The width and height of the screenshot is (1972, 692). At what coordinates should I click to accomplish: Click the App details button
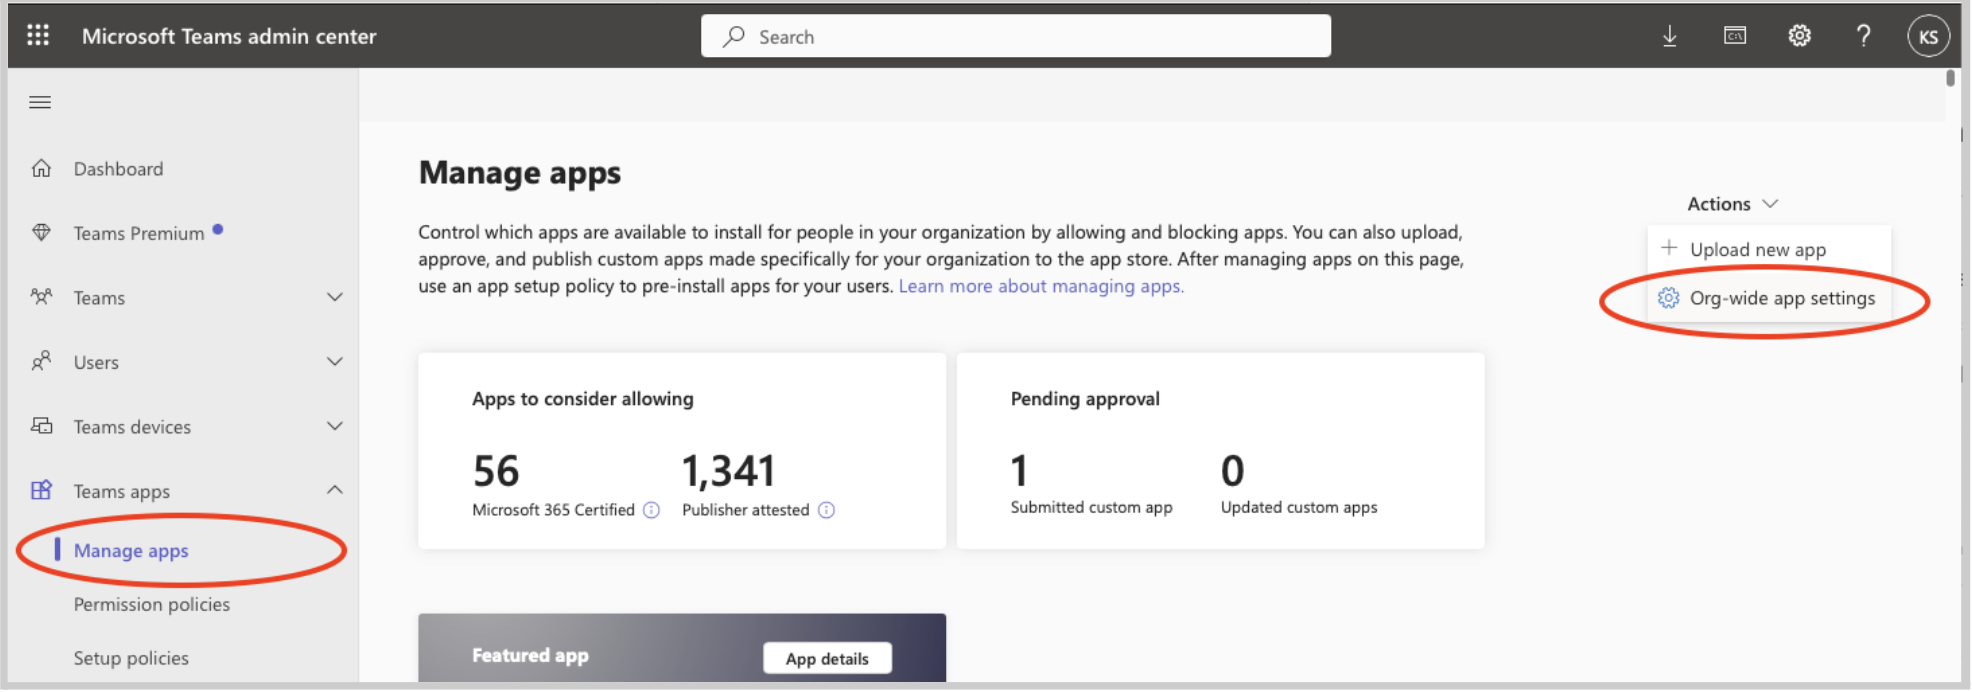click(827, 659)
